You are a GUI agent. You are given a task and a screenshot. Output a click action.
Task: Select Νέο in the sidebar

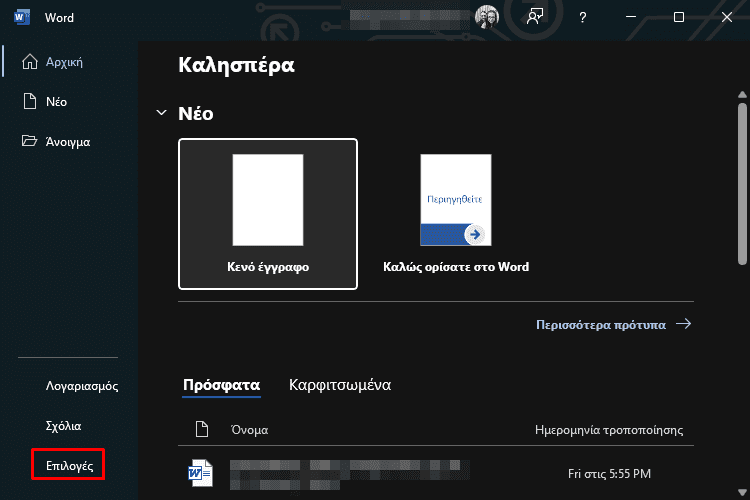56,102
